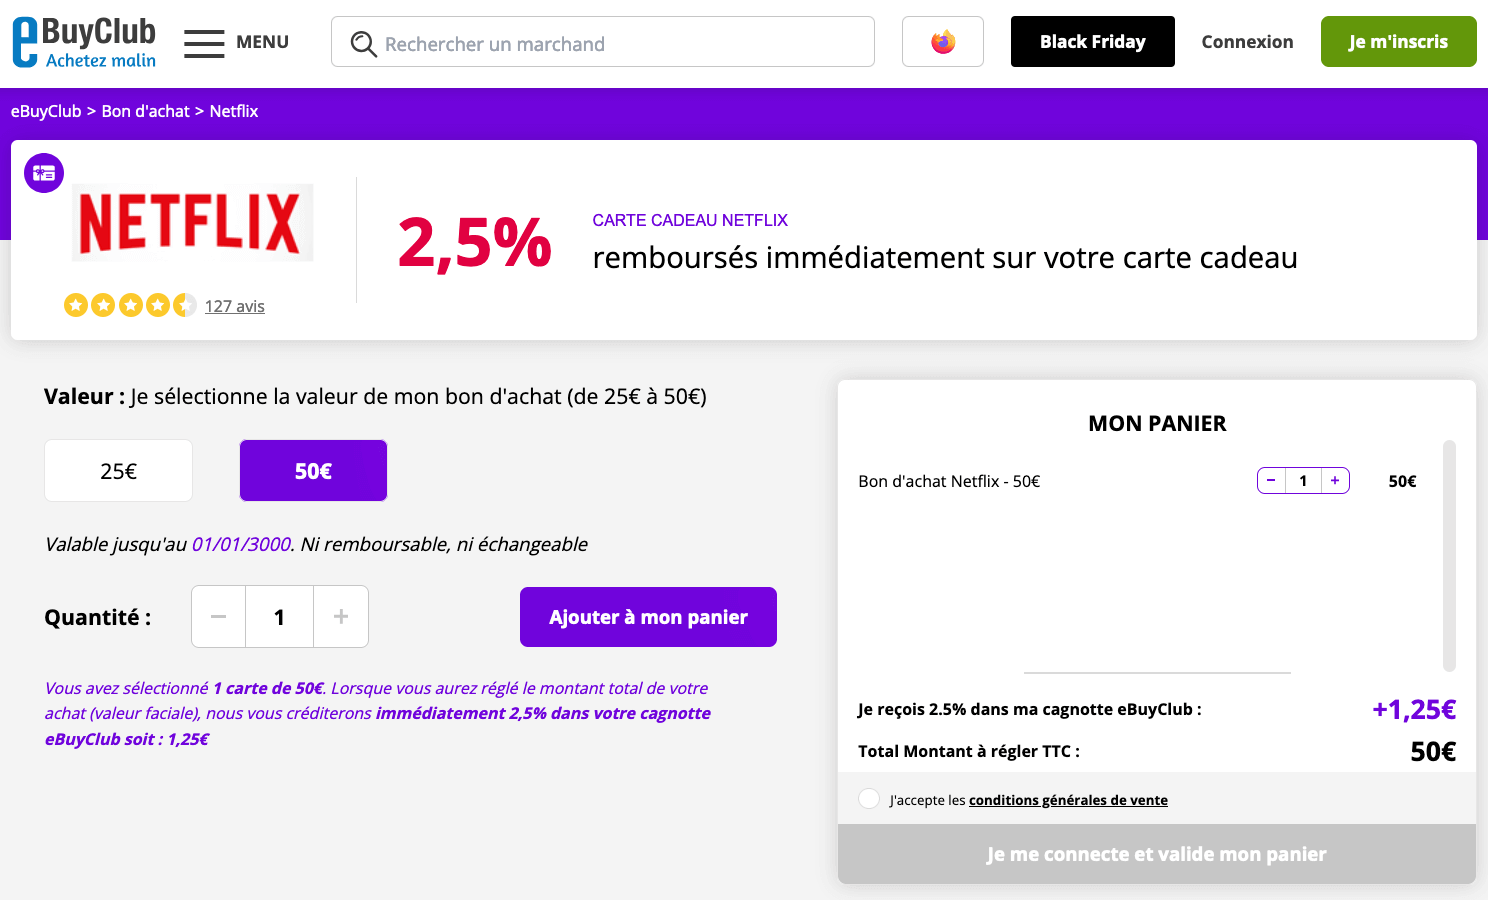Open the hamburger MENU icon
Image resolution: width=1488 pixels, height=900 pixels.
tap(204, 43)
